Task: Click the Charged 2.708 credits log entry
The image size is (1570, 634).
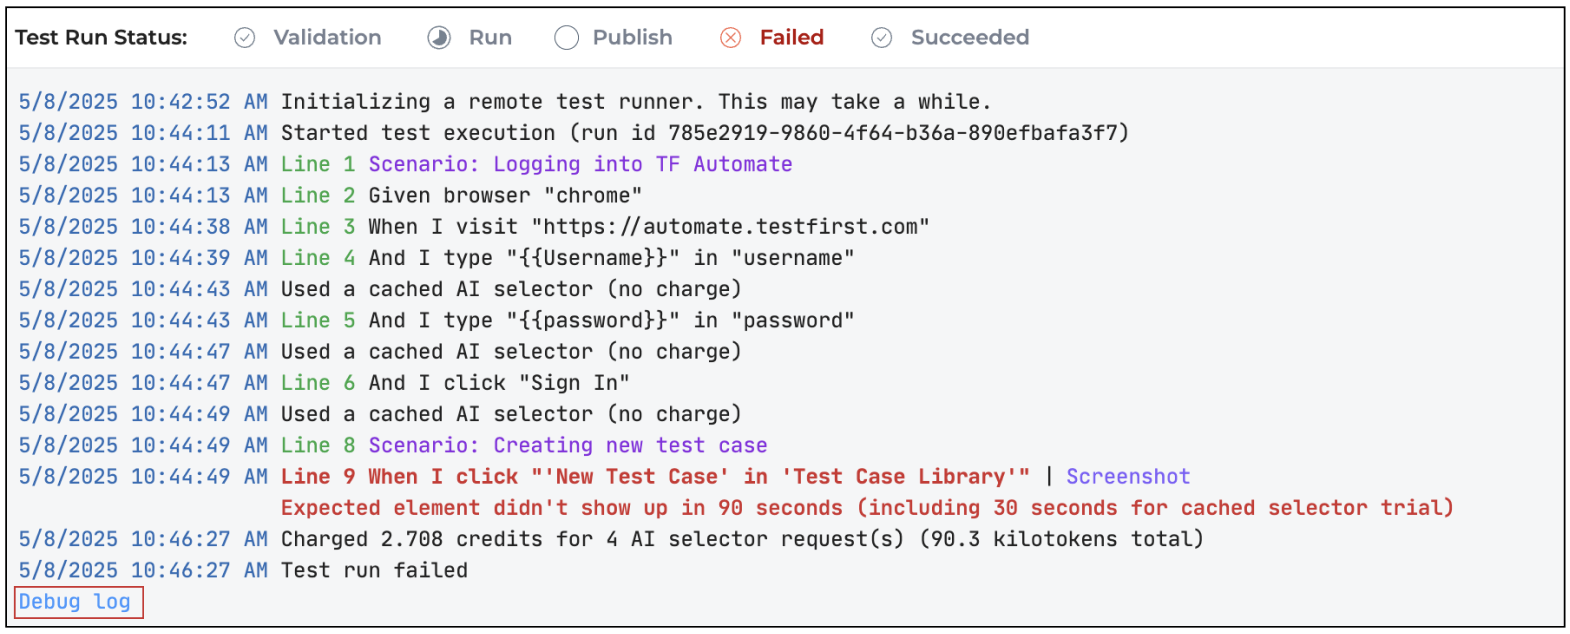Action: pyautogui.click(x=742, y=539)
